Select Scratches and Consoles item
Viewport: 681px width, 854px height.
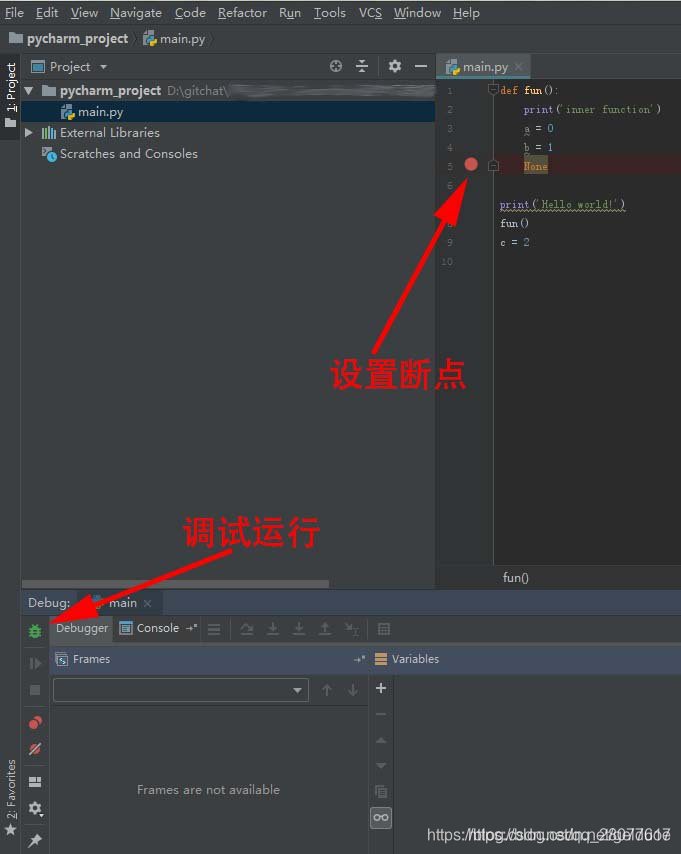tap(120, 154)
